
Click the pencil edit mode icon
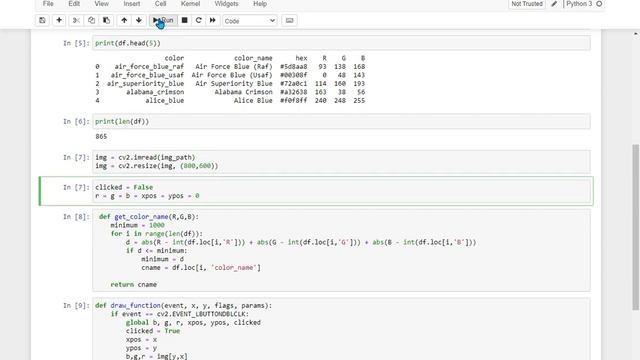tap(554, 4)
